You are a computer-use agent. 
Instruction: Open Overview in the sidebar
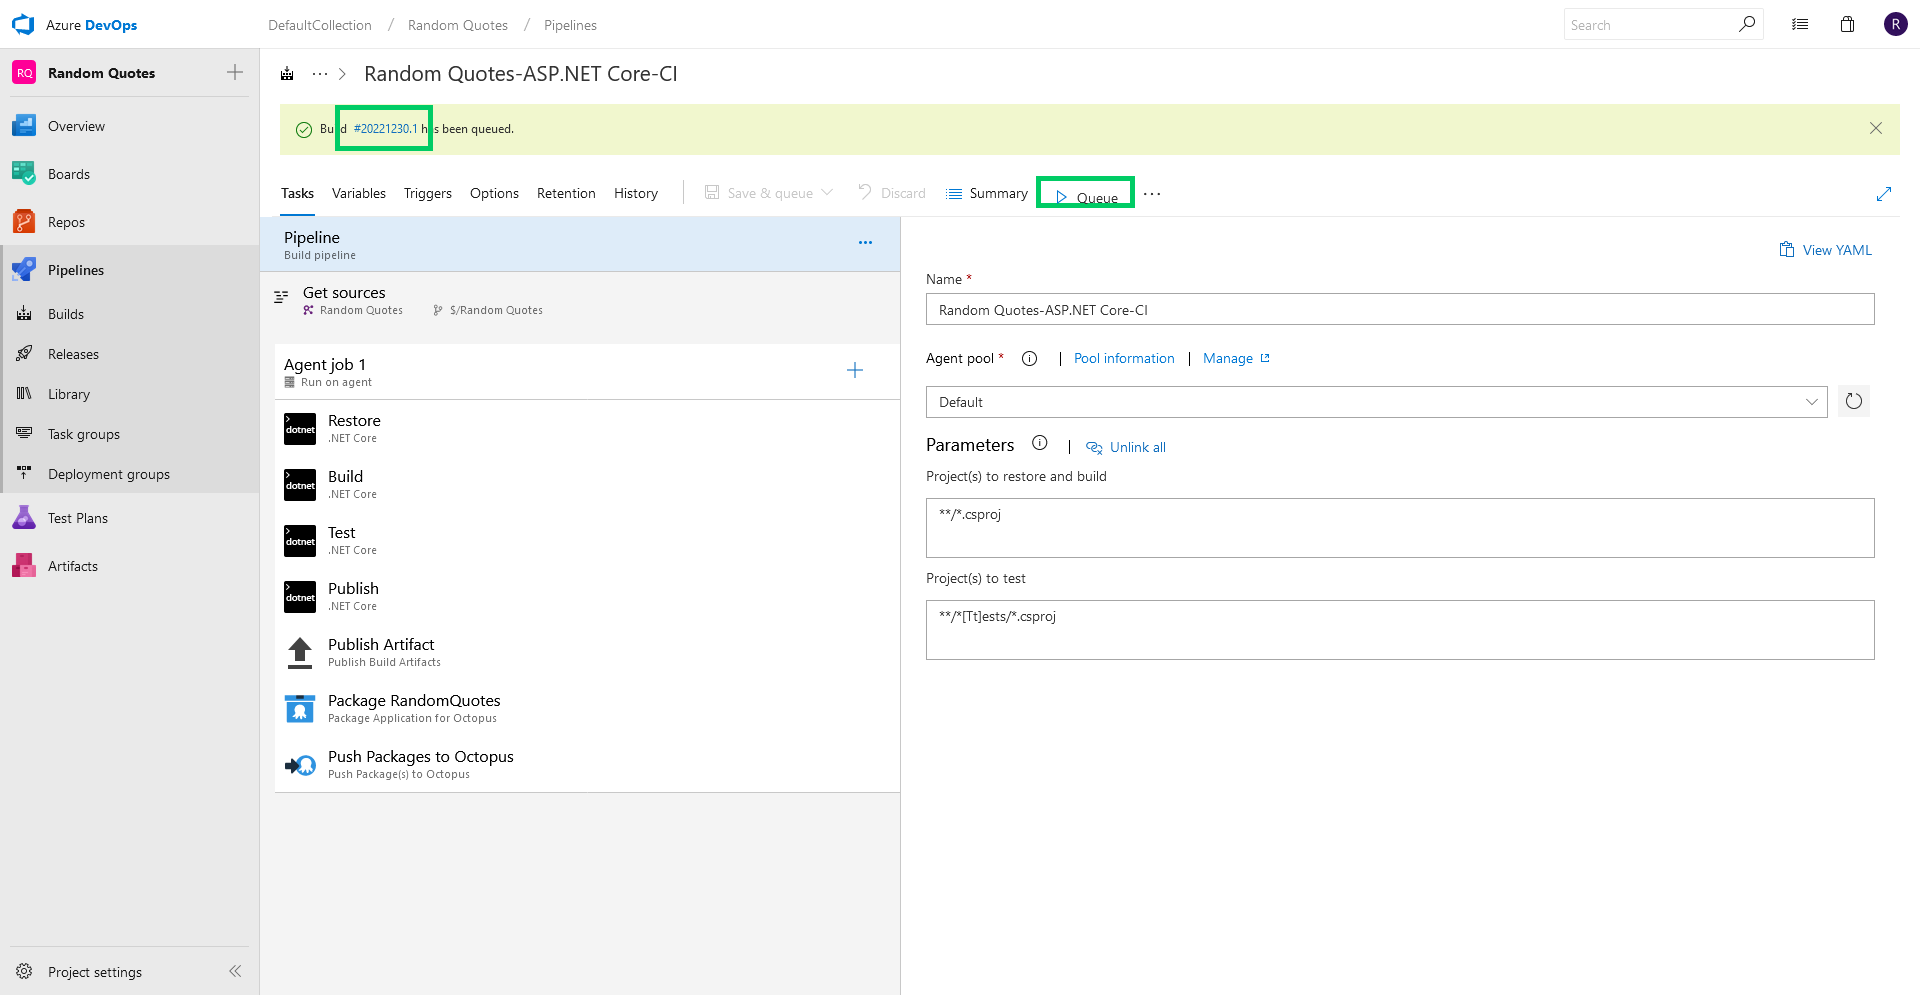pyautogui.click(x=130, y=126)
